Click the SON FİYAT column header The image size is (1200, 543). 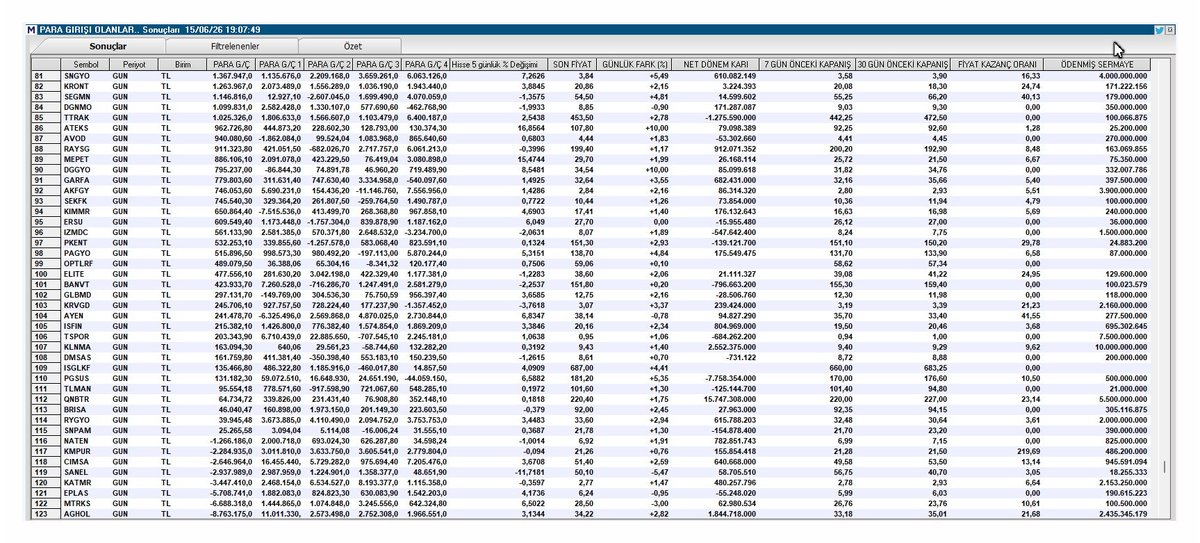tap(574, 64)
